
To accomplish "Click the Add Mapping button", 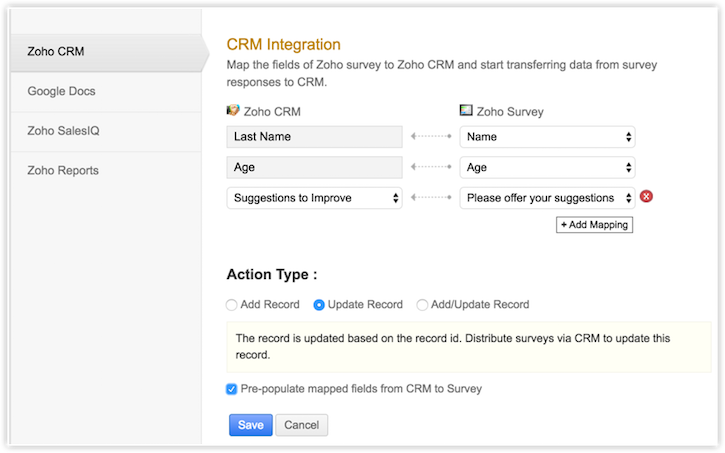I will (x=595, y=225).
